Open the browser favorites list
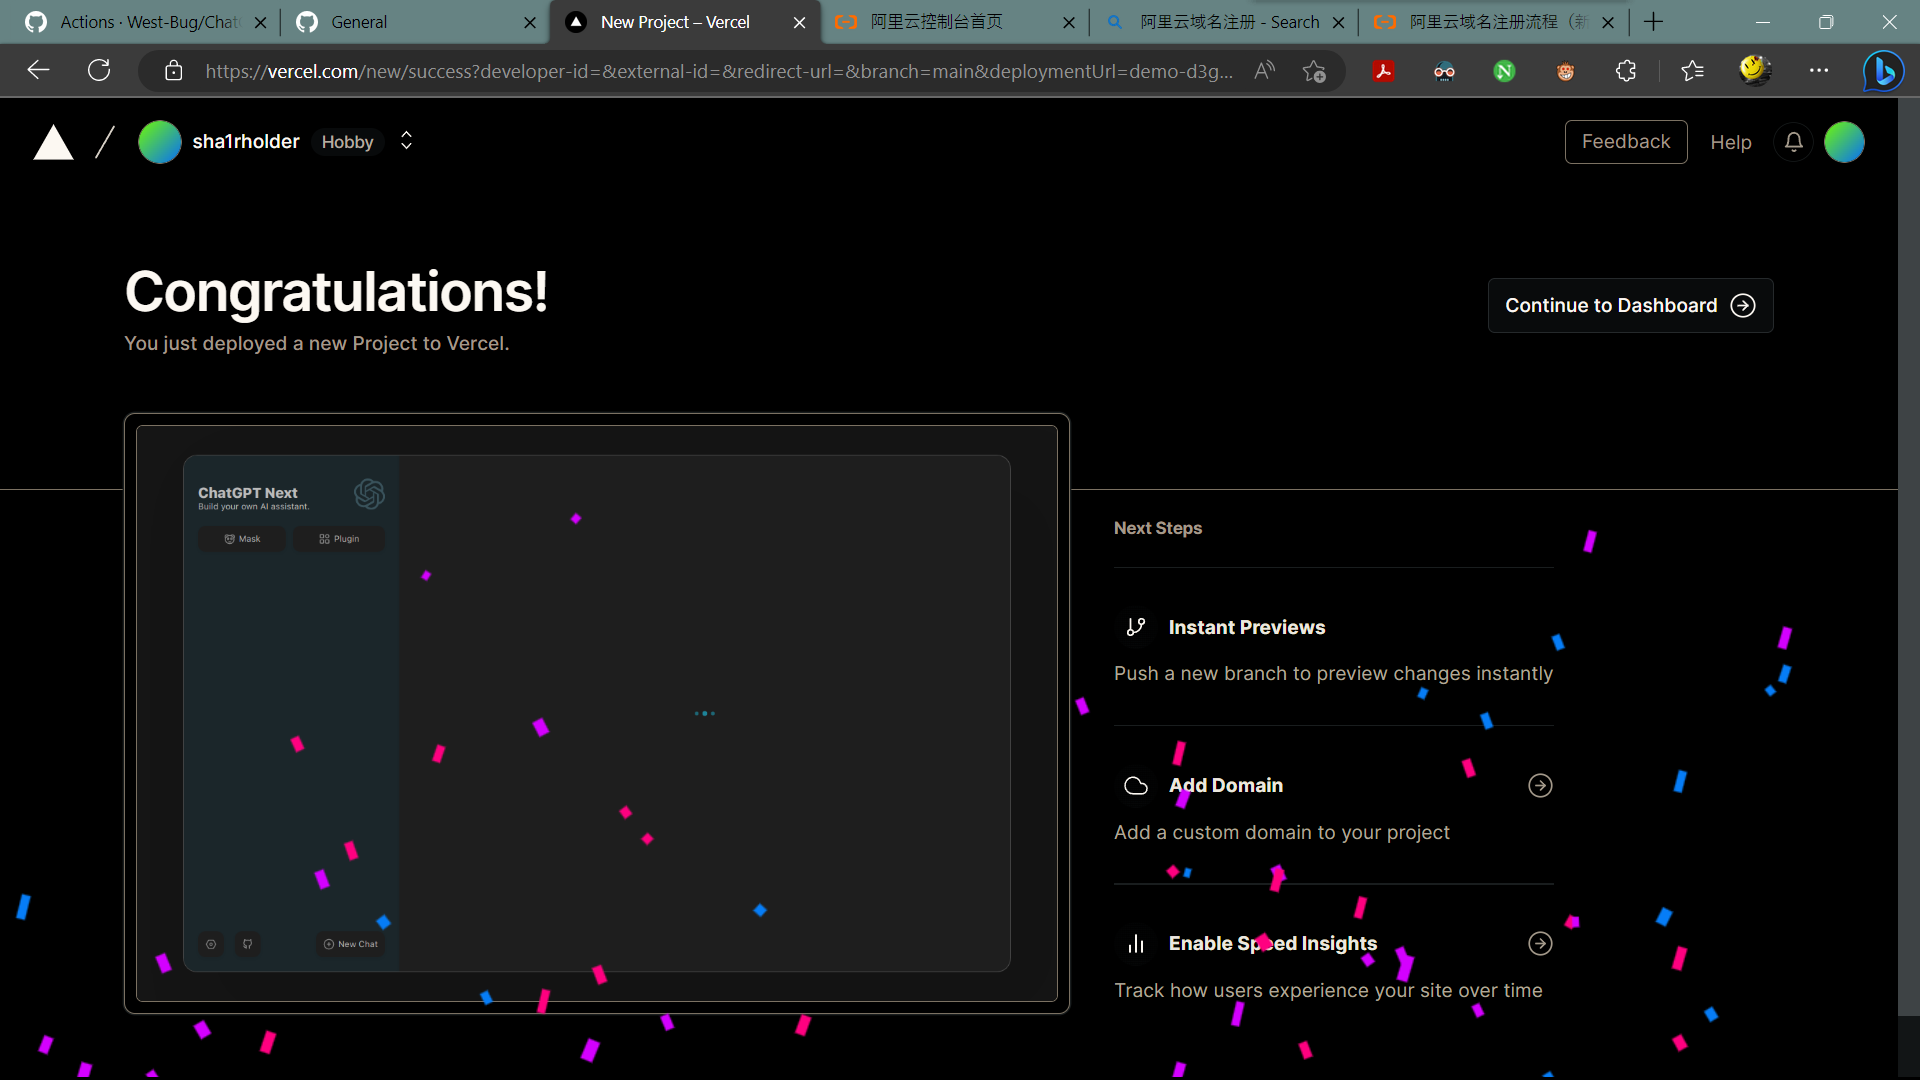The height and width of the screenshot is (1080, 1920). [x=1692, y=71]
